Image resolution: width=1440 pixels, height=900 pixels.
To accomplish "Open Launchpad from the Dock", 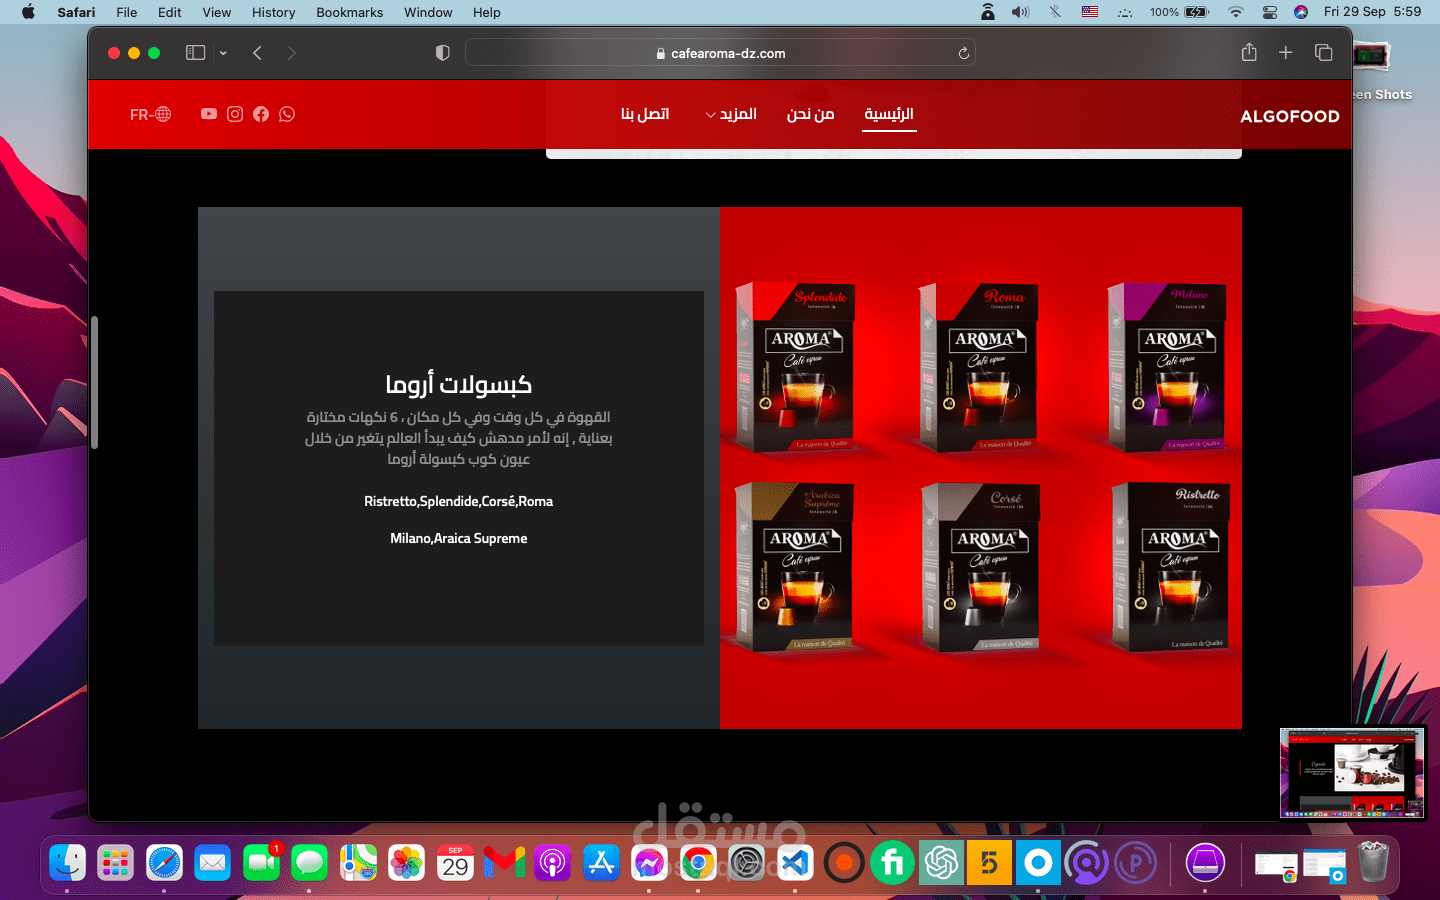I will [x=116, y=862].
